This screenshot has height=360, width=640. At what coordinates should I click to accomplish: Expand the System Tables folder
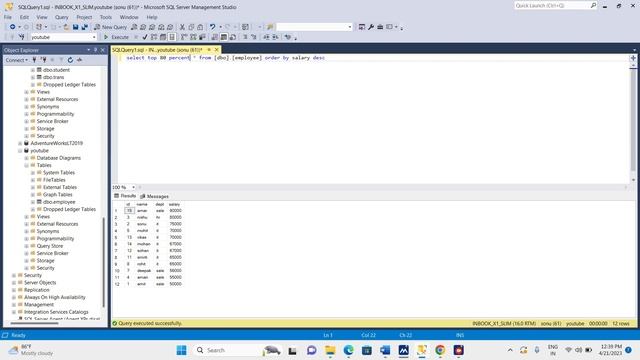(33, 173)
